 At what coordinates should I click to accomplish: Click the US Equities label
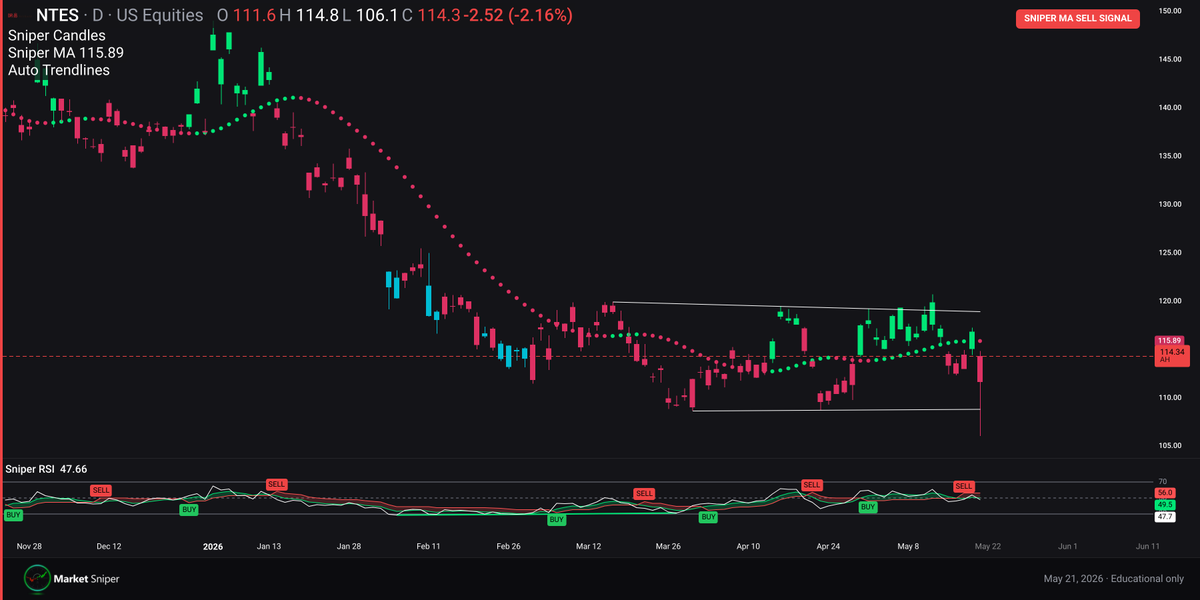coord(158,16)
